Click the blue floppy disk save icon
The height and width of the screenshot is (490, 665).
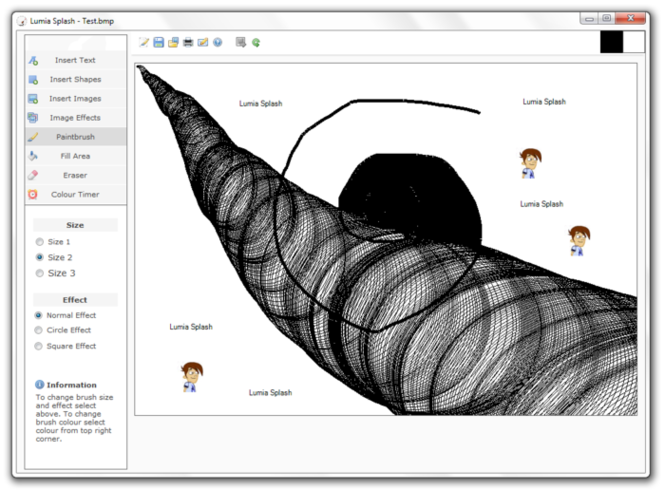(x=158, y=43)
